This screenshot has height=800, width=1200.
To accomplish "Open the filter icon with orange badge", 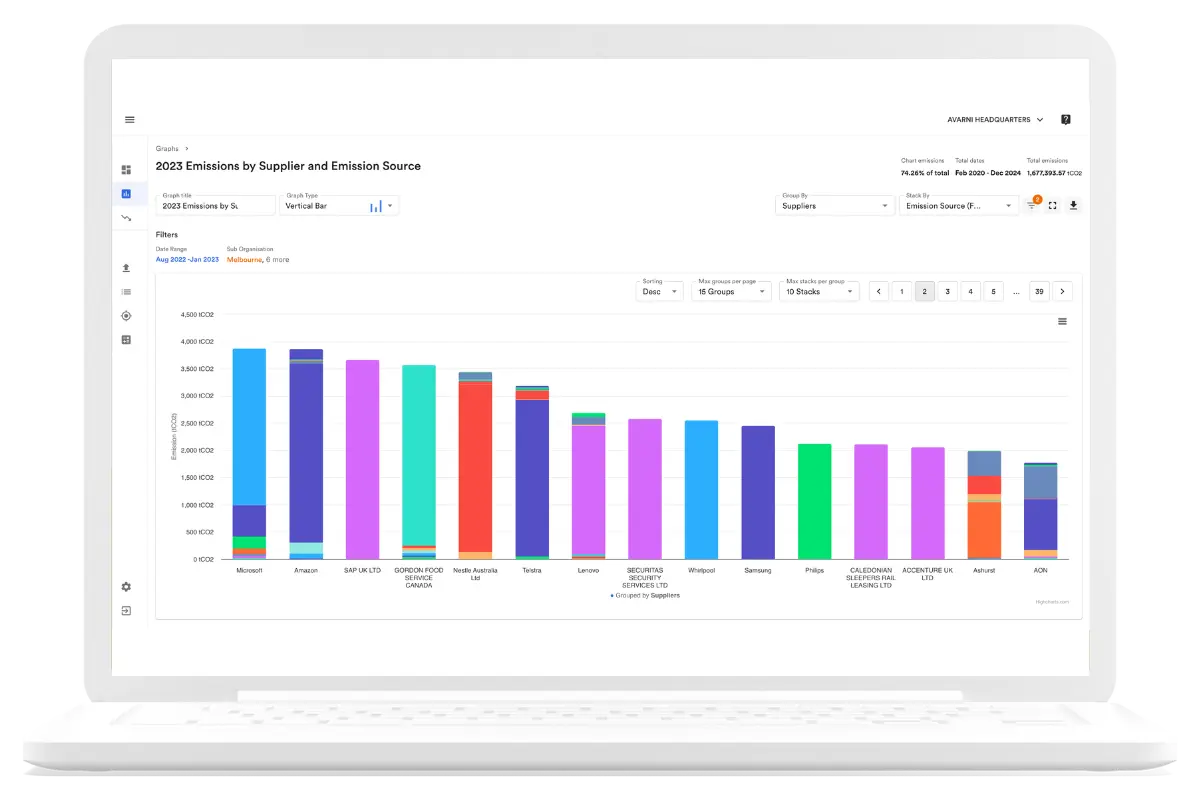I will click(1032, 205).
